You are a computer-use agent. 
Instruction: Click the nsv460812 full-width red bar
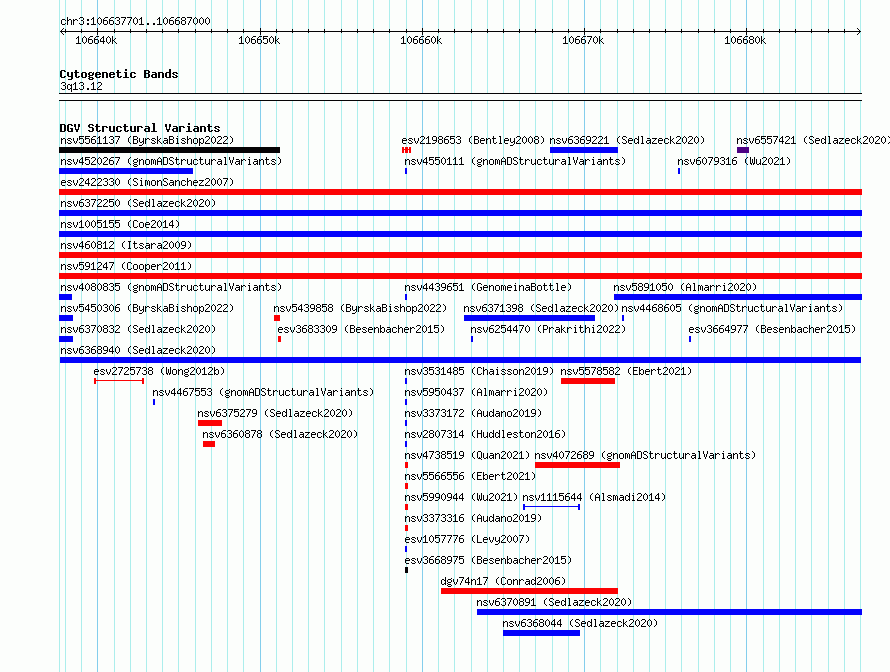coord(460,255)
